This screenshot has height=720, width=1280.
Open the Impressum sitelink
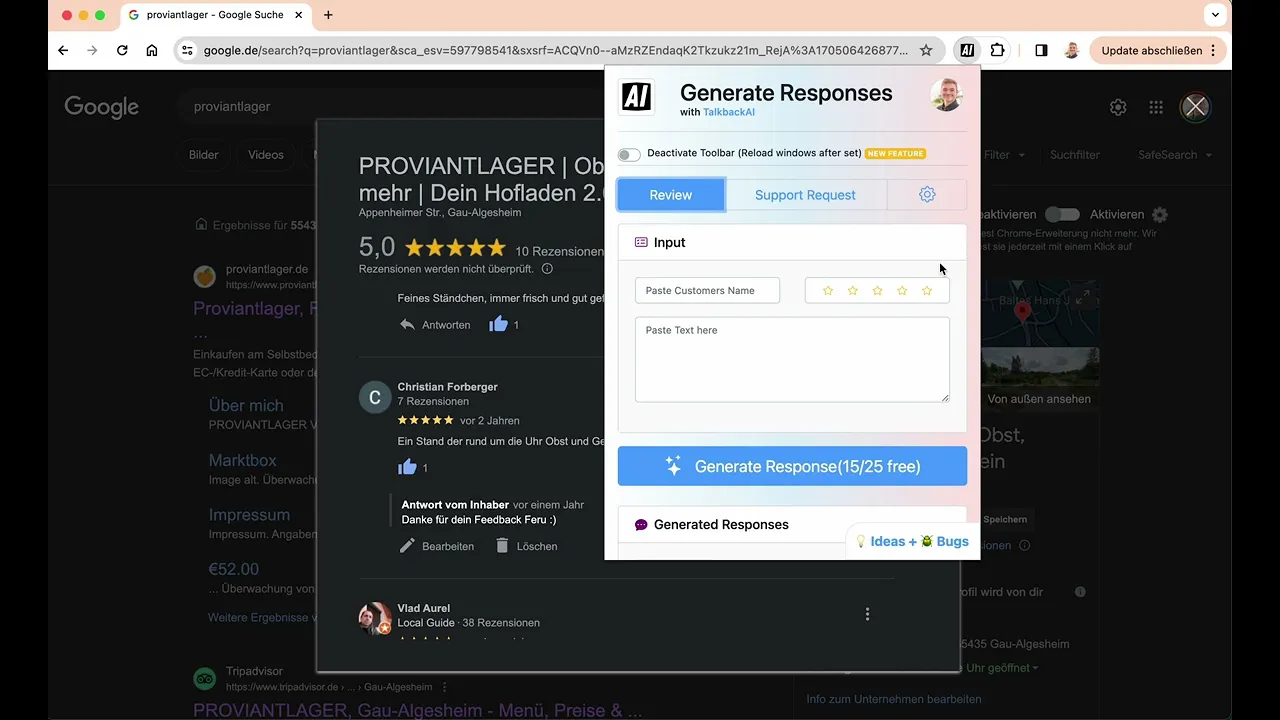pyautogui.click(x=249, y=515)
